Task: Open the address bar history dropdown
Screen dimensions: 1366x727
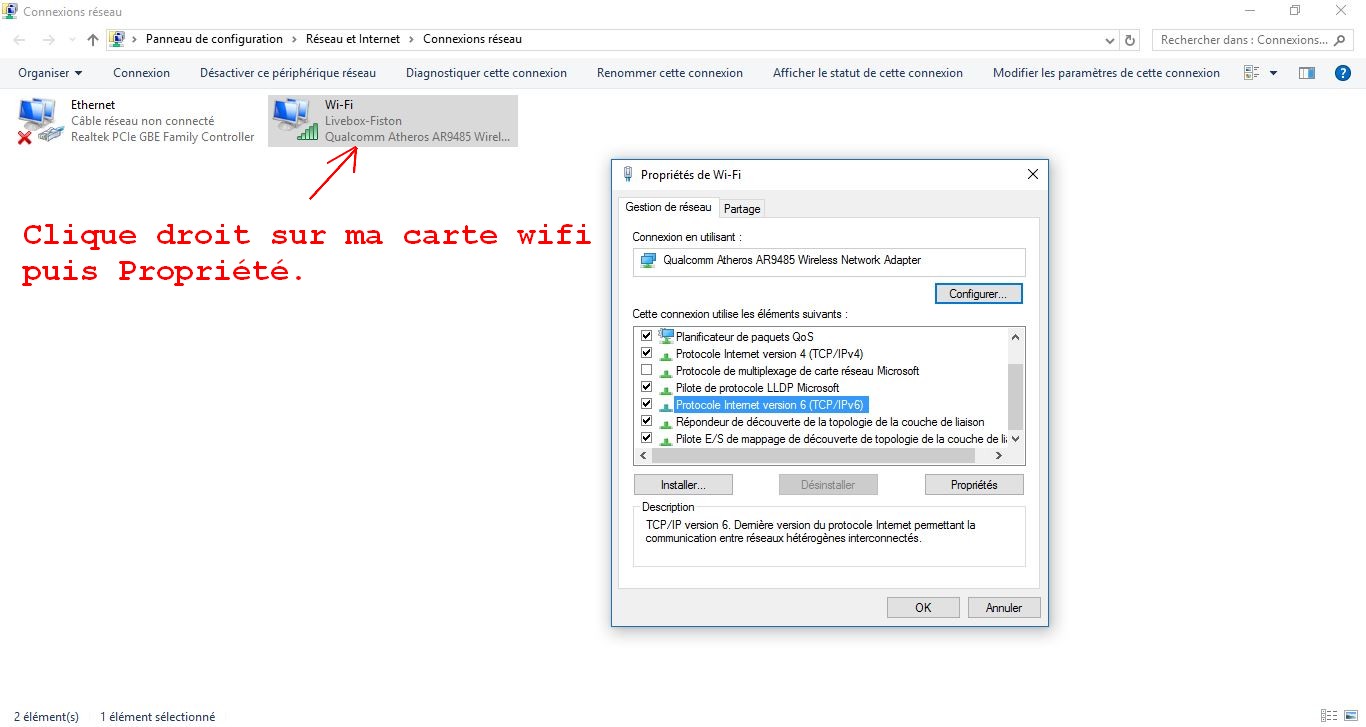Action: [1110, 40]
